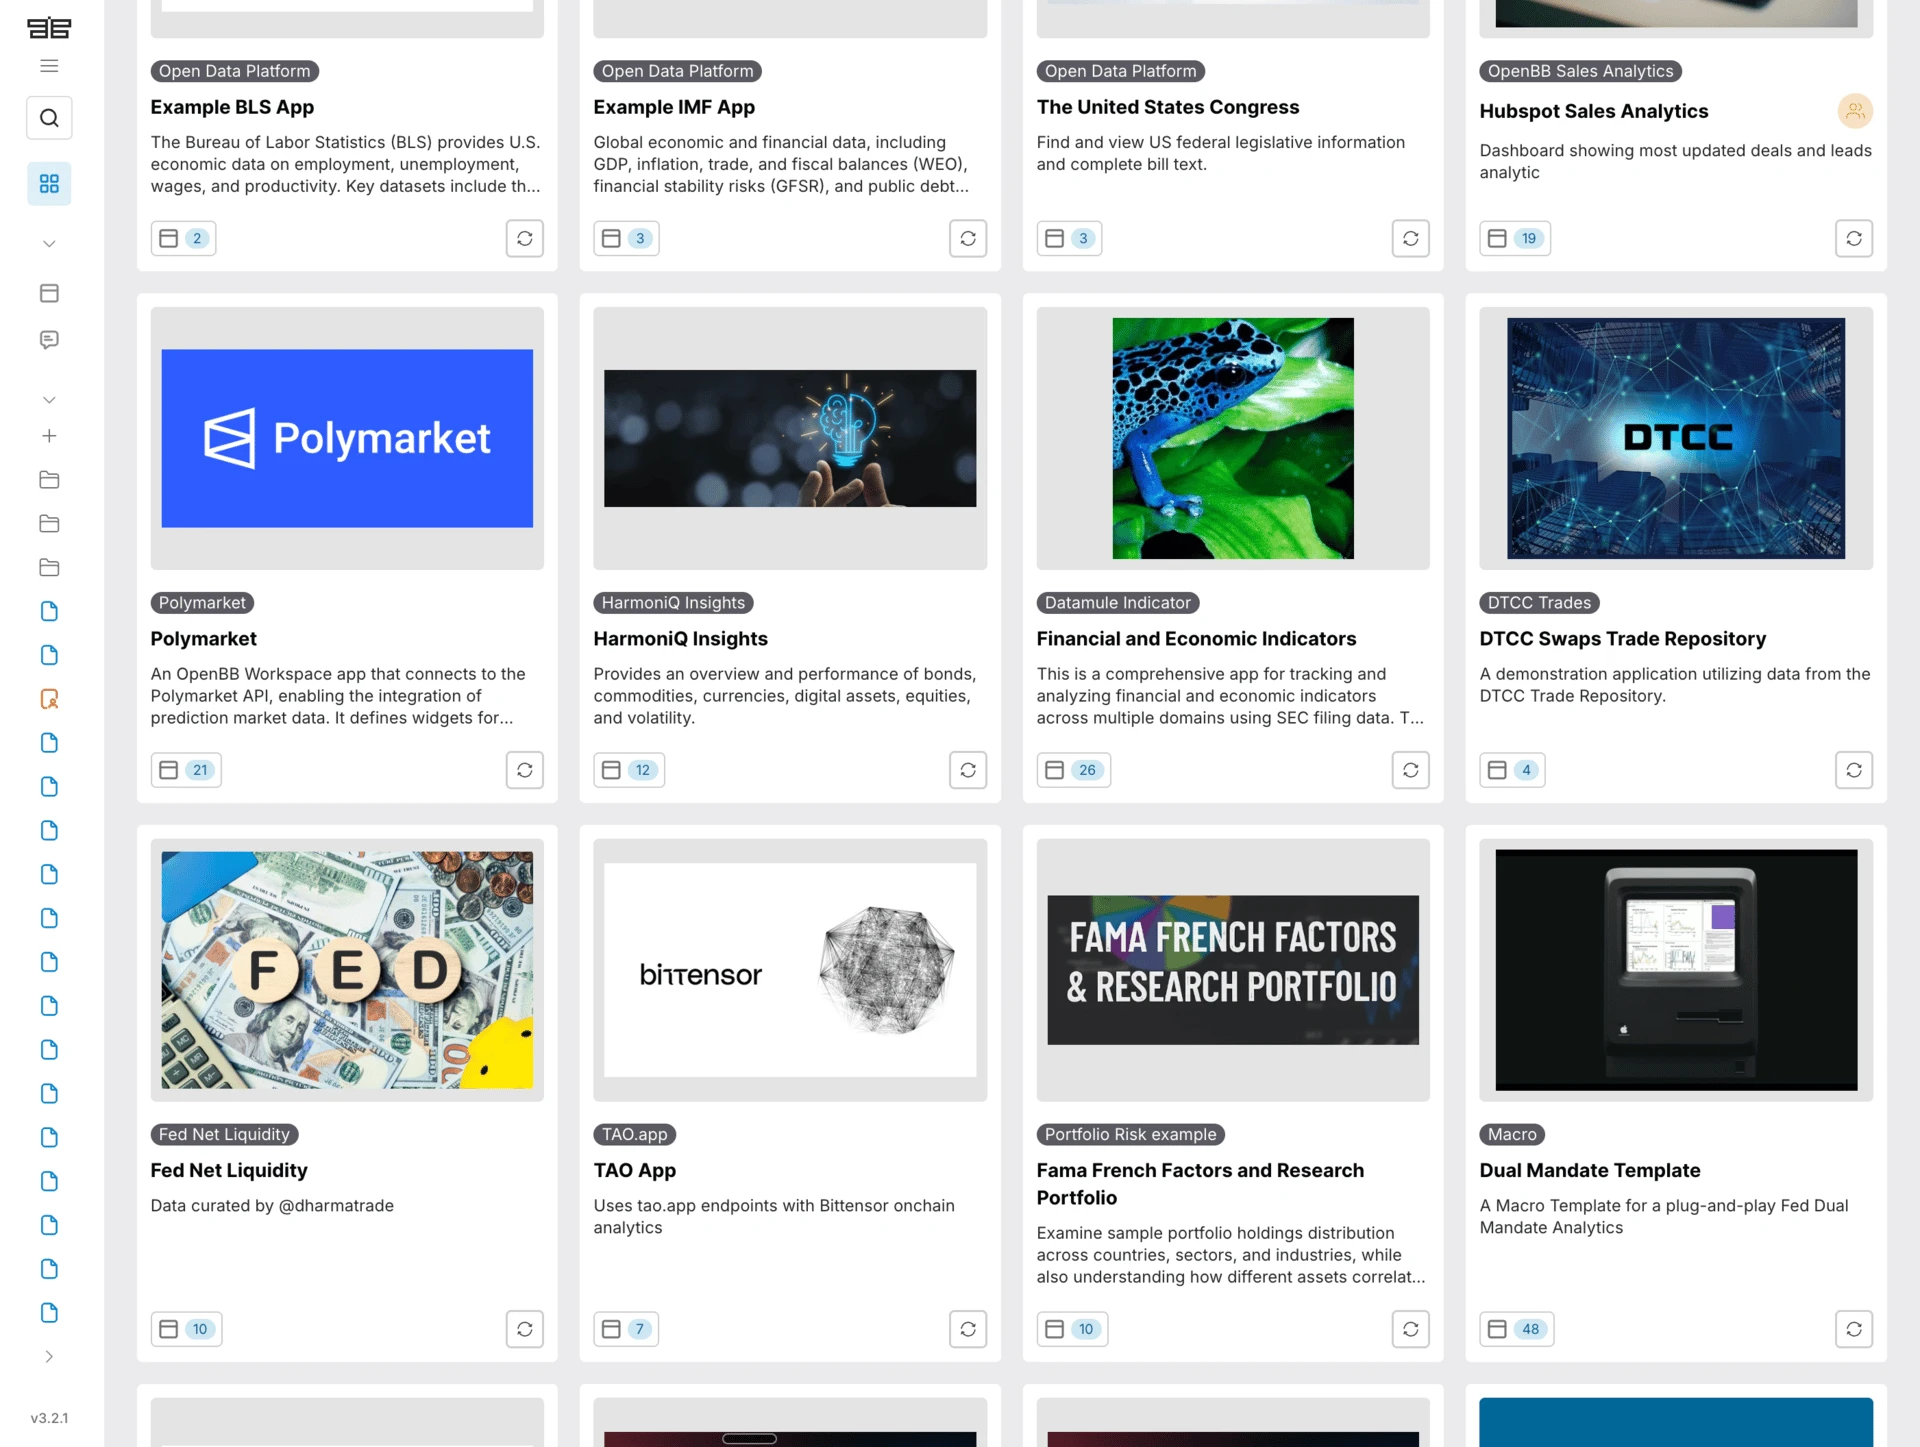1920x1447 pixels.
Task: Click the shared-users avatar on Hubspot Sales Analytics
Action: [x=1855, y=111]
